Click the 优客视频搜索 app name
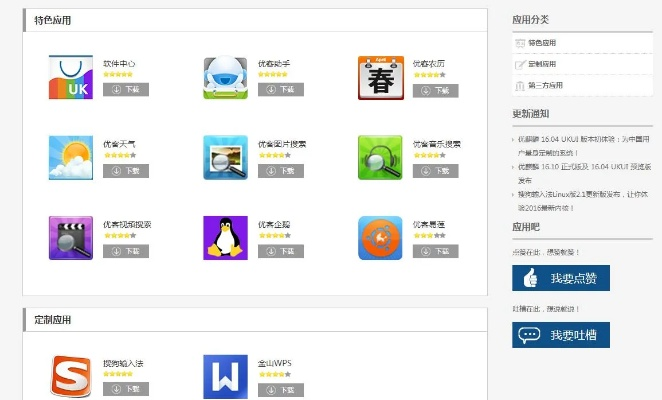 (x=127, y=225)
